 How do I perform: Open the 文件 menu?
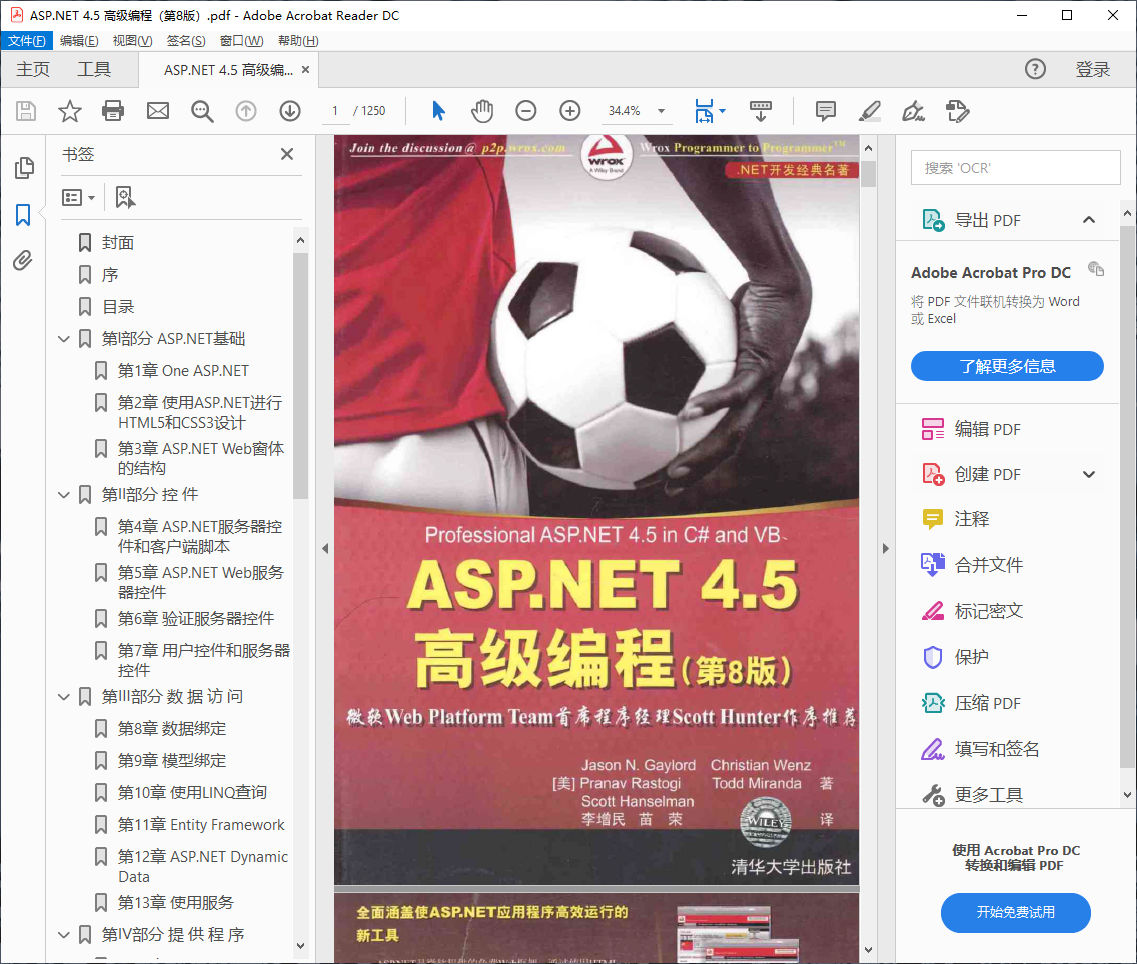pyautogui.click(x=26, y=41)
